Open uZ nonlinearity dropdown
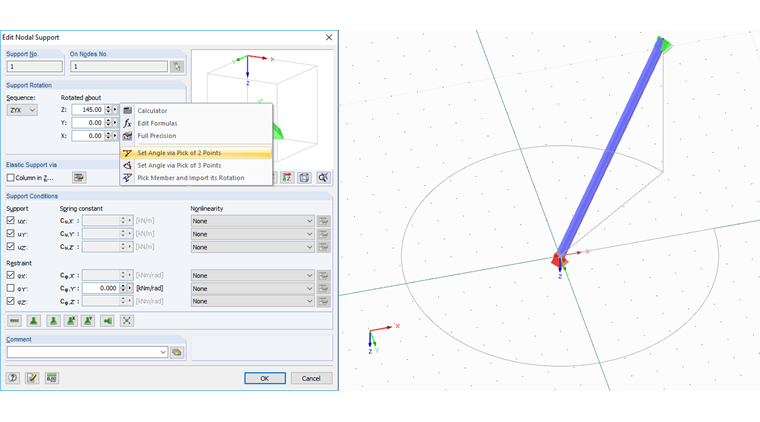Screen dimensions: 760x422 [x=253, y=247]
